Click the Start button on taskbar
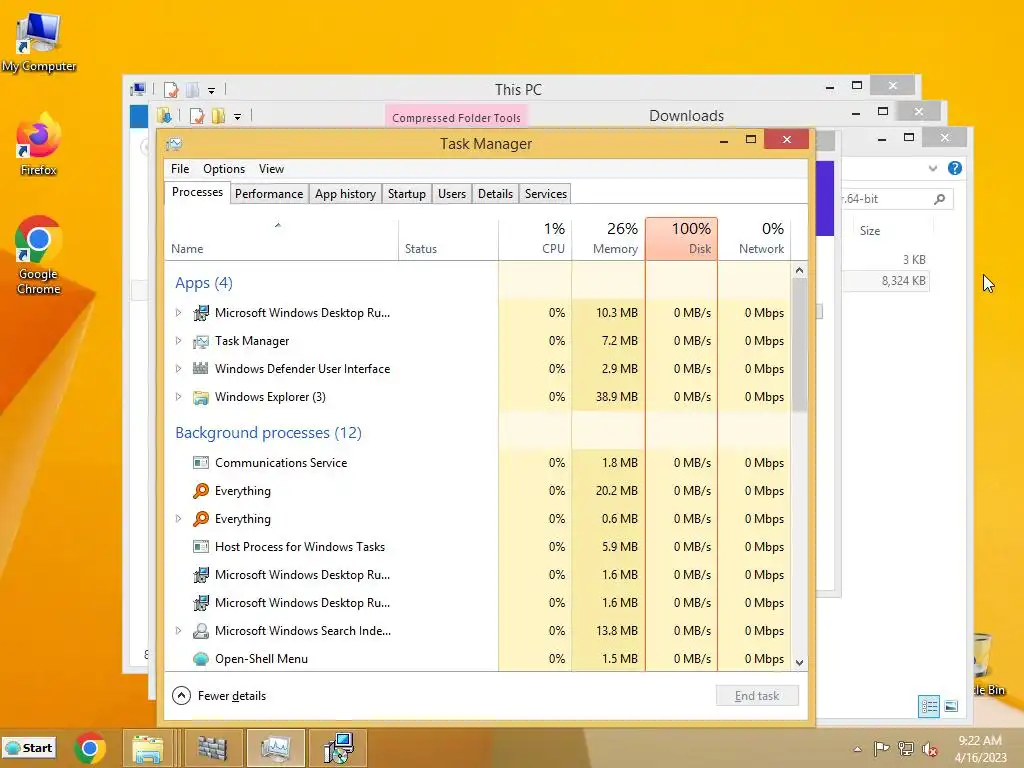1024x768 pixels. tap(29, 748)
